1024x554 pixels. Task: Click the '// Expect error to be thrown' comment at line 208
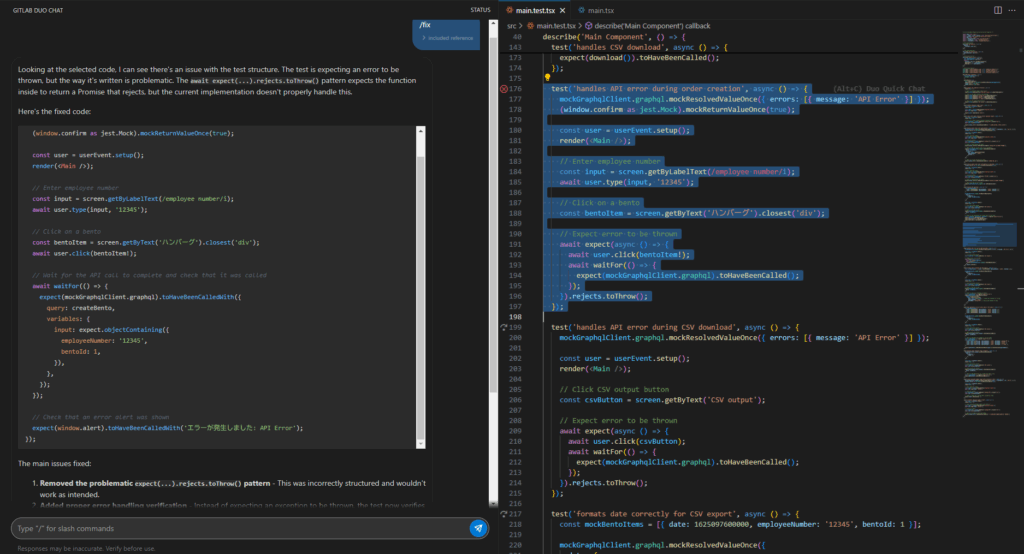618,421
